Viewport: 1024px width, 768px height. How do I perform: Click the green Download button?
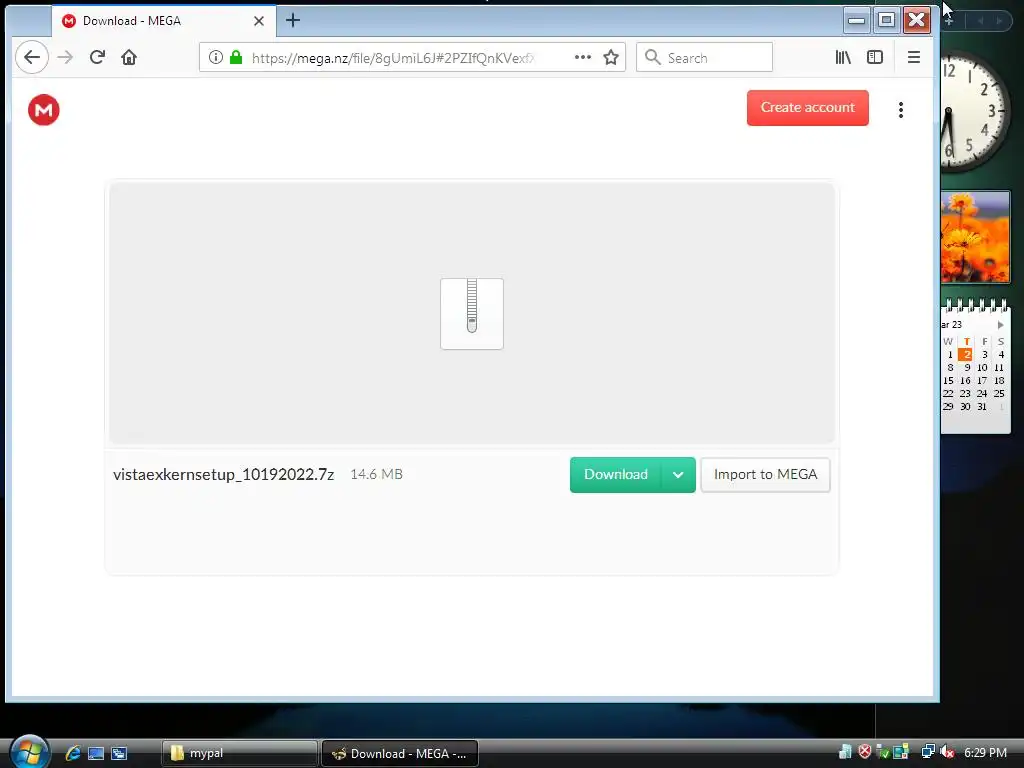pyautogui.click(x=615, y=475)
